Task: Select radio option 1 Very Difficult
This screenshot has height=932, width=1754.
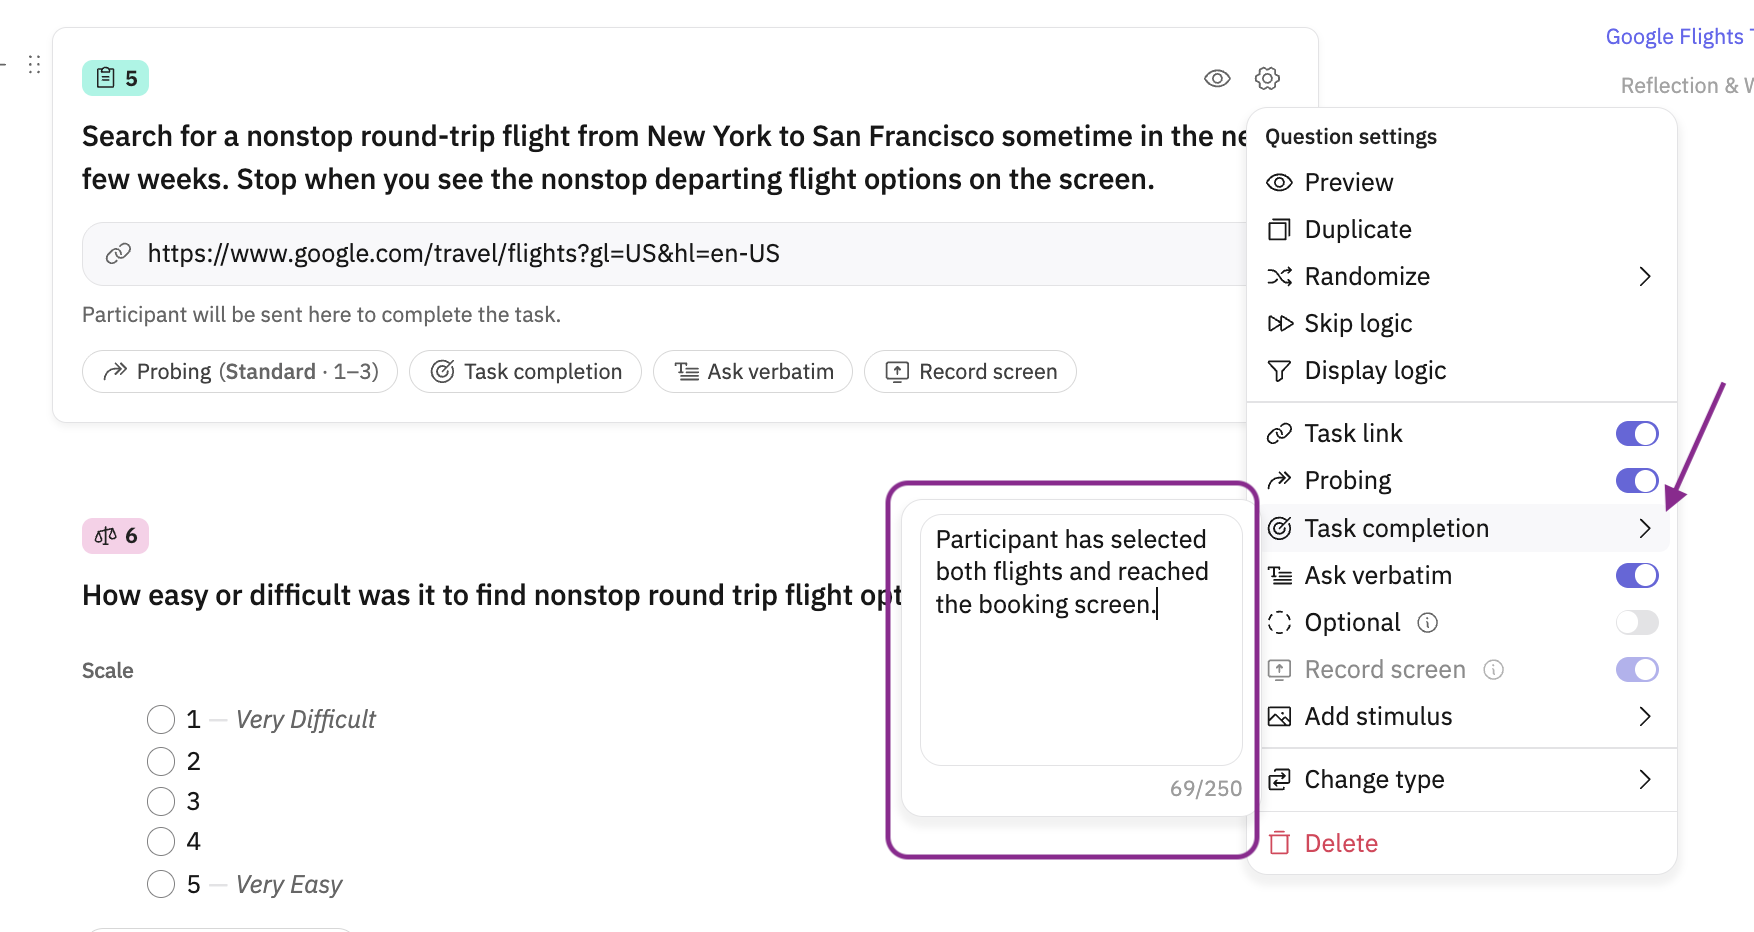Action: coord(161,719)
